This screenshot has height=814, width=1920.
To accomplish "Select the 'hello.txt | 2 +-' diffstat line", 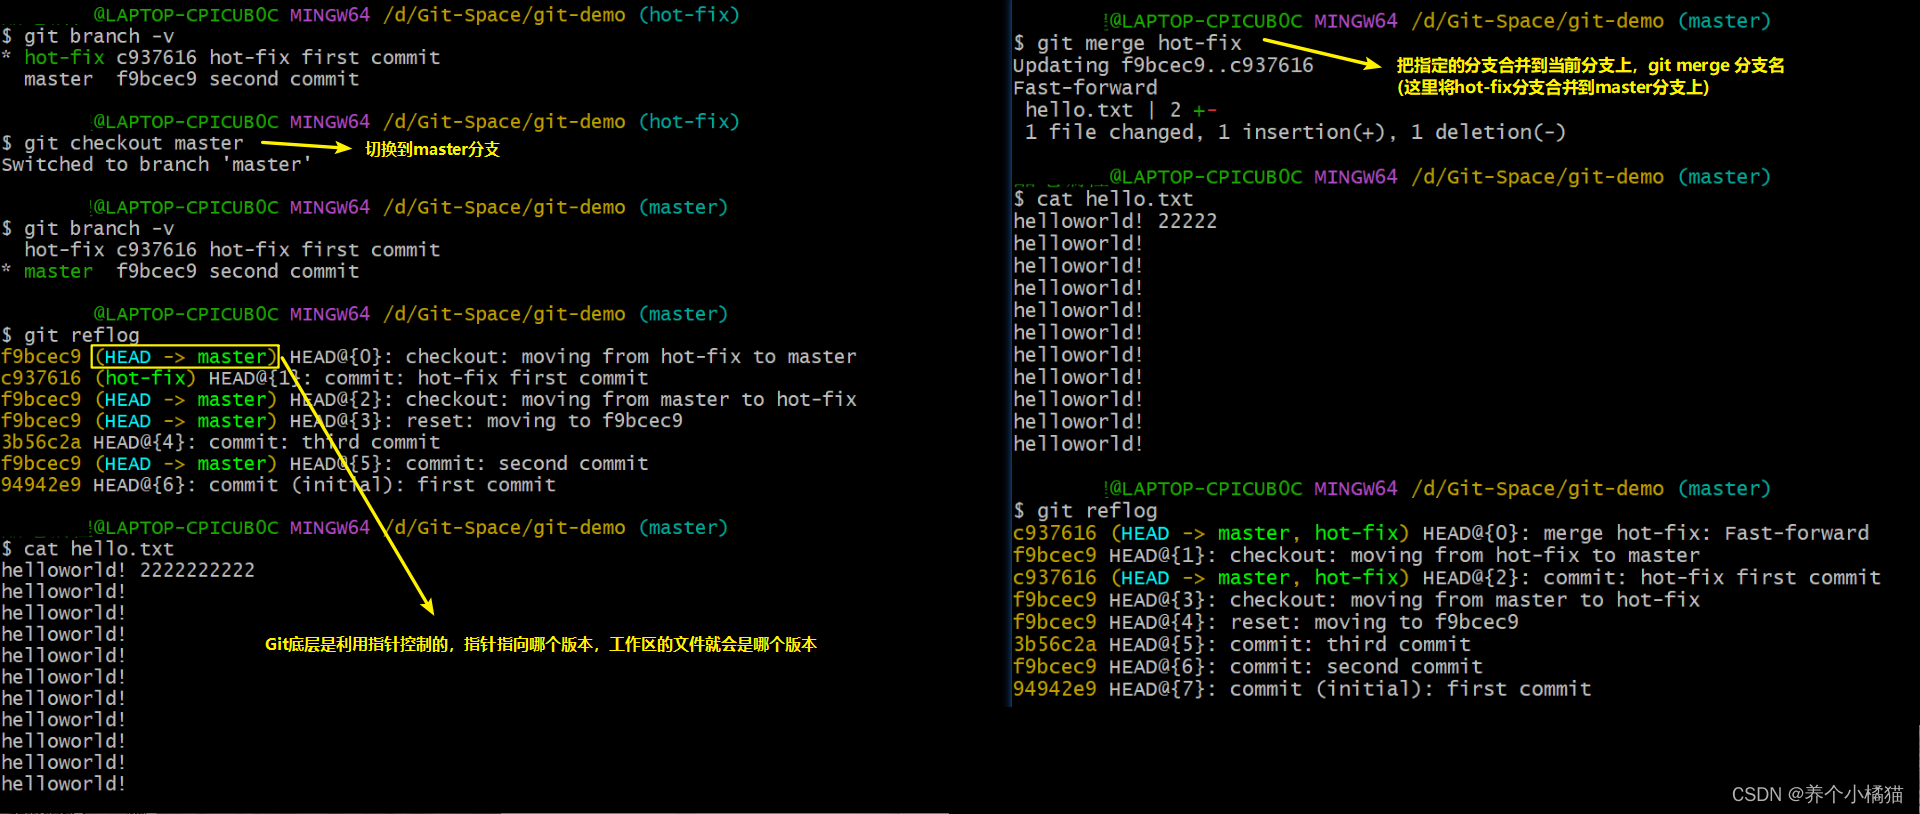I will (x=1120, y=110).
